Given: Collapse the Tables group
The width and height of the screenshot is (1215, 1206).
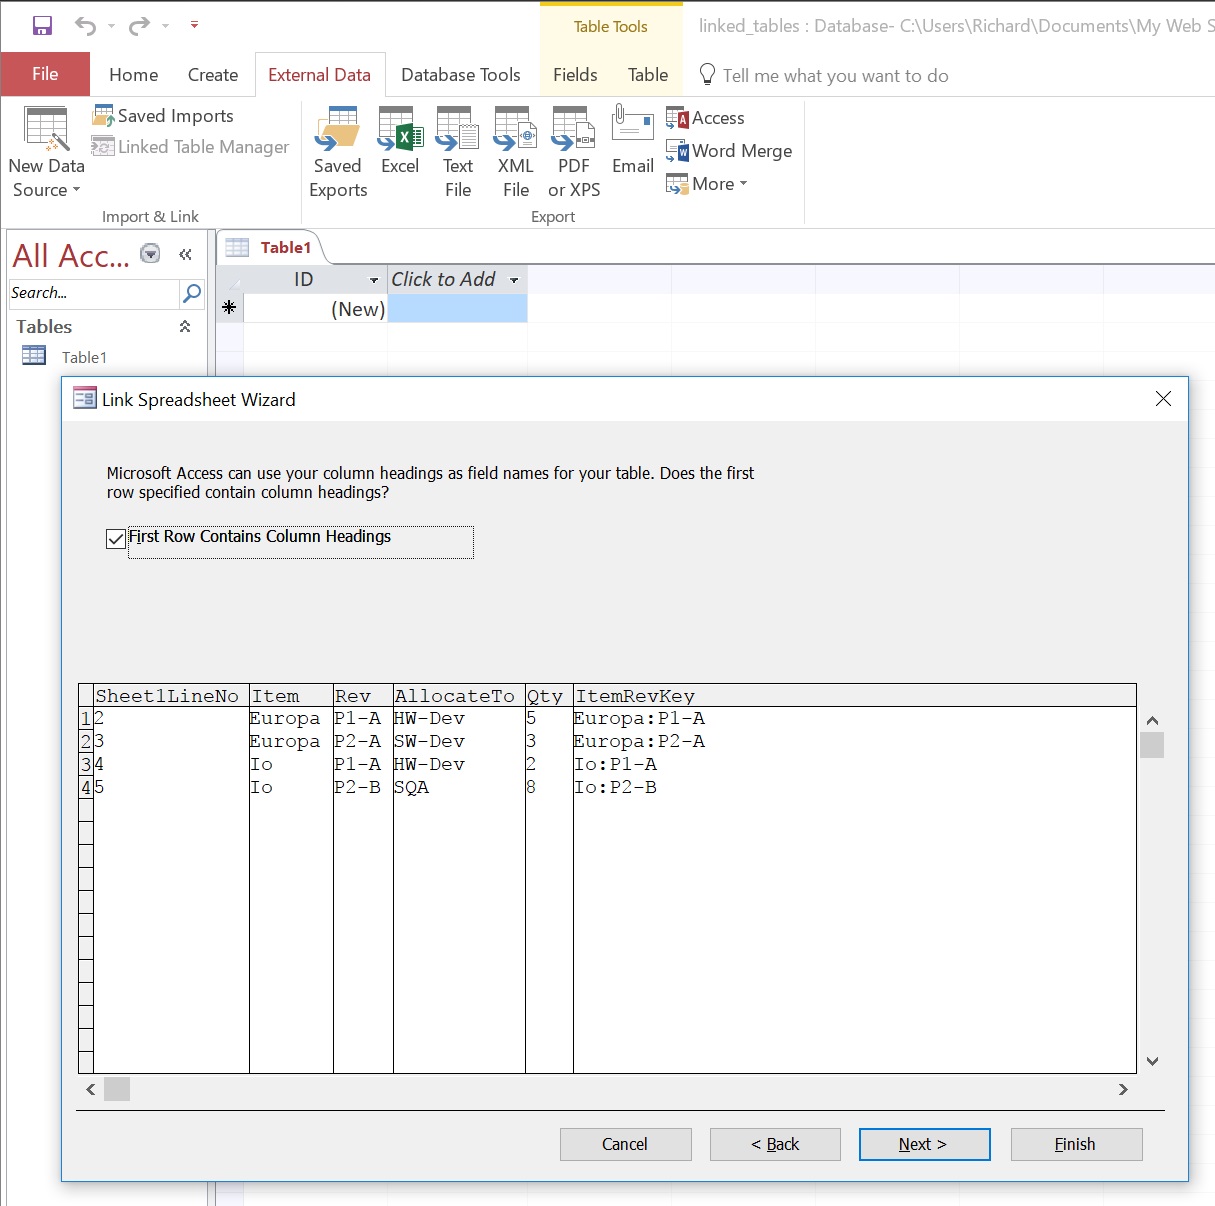Looking at the screenshot, I should [x=185, y=327].
